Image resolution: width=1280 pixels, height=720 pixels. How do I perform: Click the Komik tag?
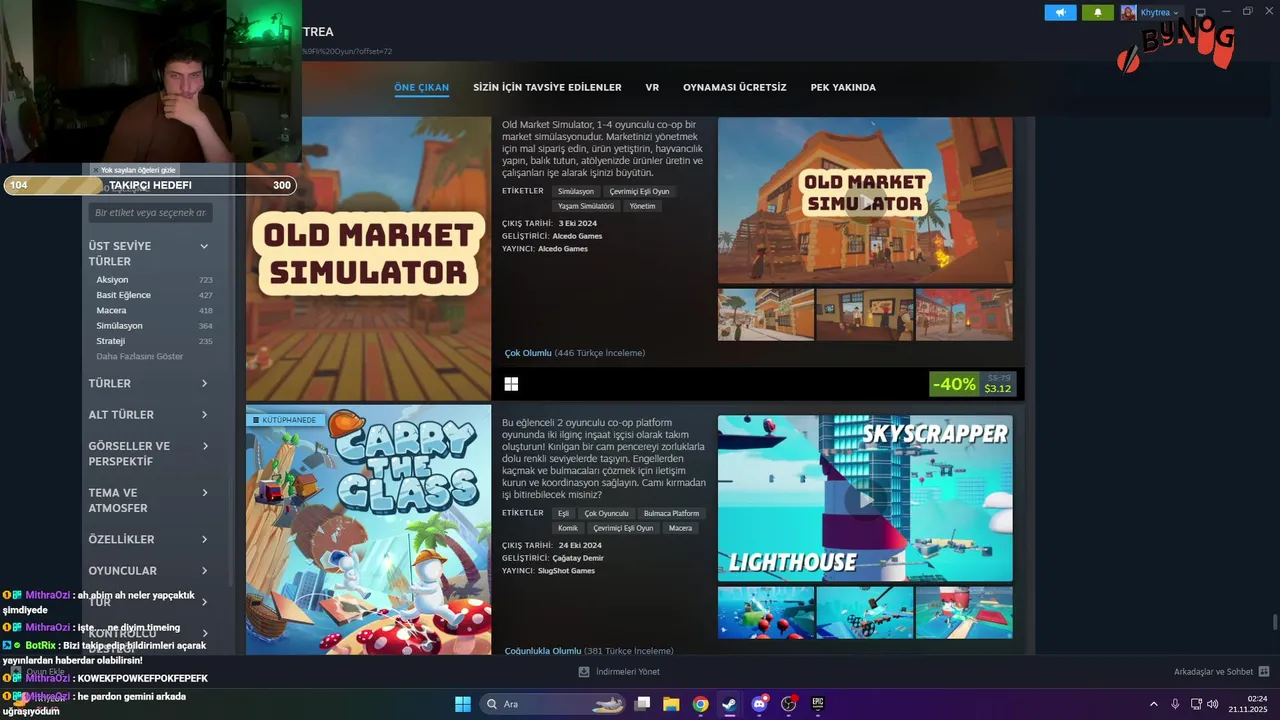pyautogui.click(x=568, y=528)
